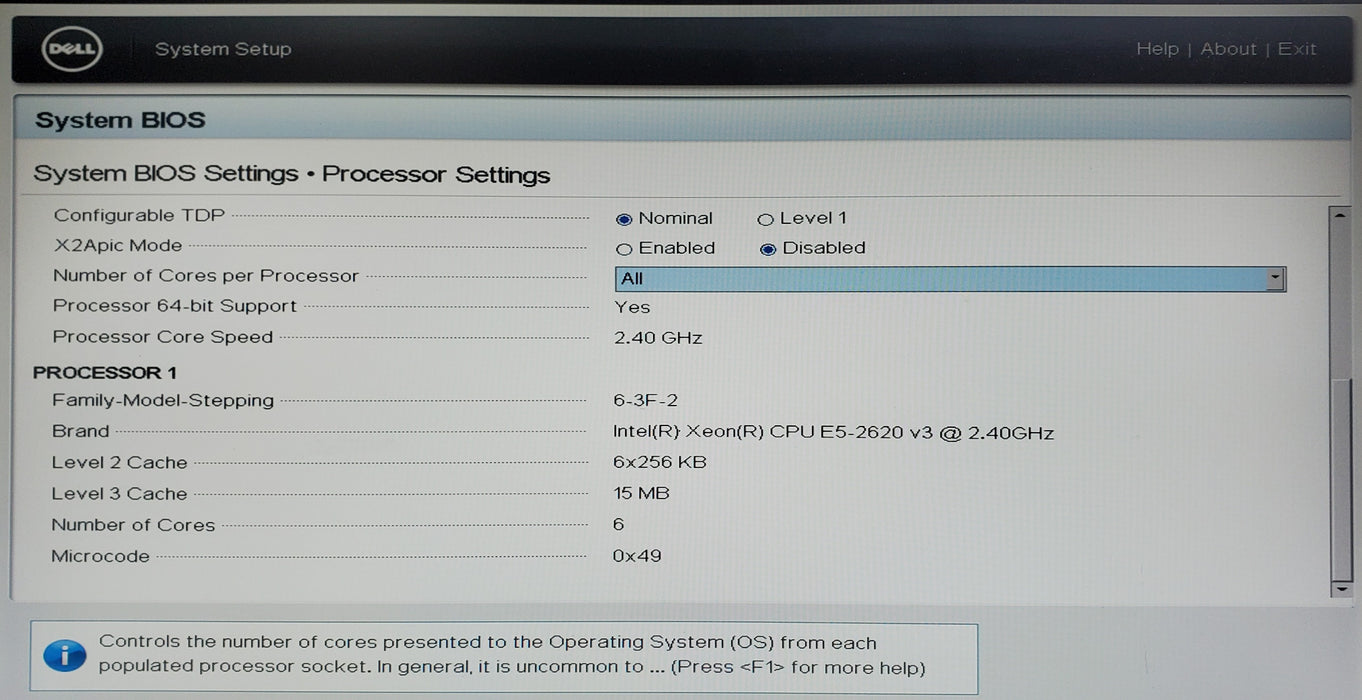Click the Brand label
The width and height of the screenshot is (1362, 700).
click(81, 431)
